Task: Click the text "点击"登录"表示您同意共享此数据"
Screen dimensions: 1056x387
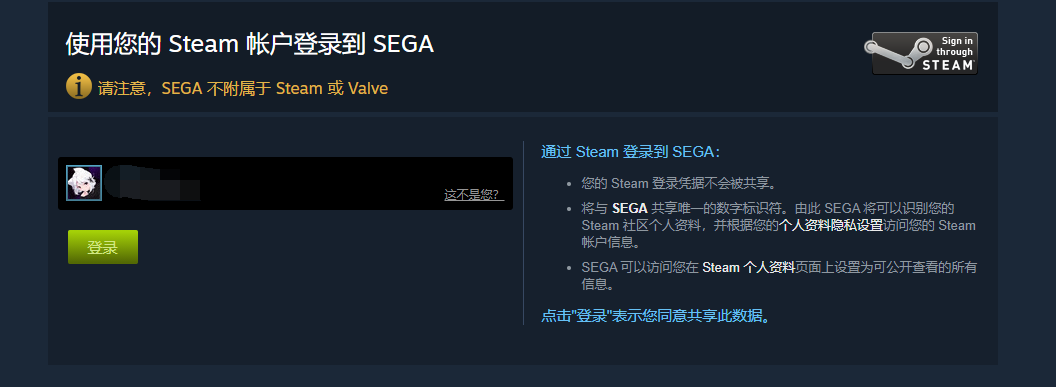Action: (x=657, y=316)
